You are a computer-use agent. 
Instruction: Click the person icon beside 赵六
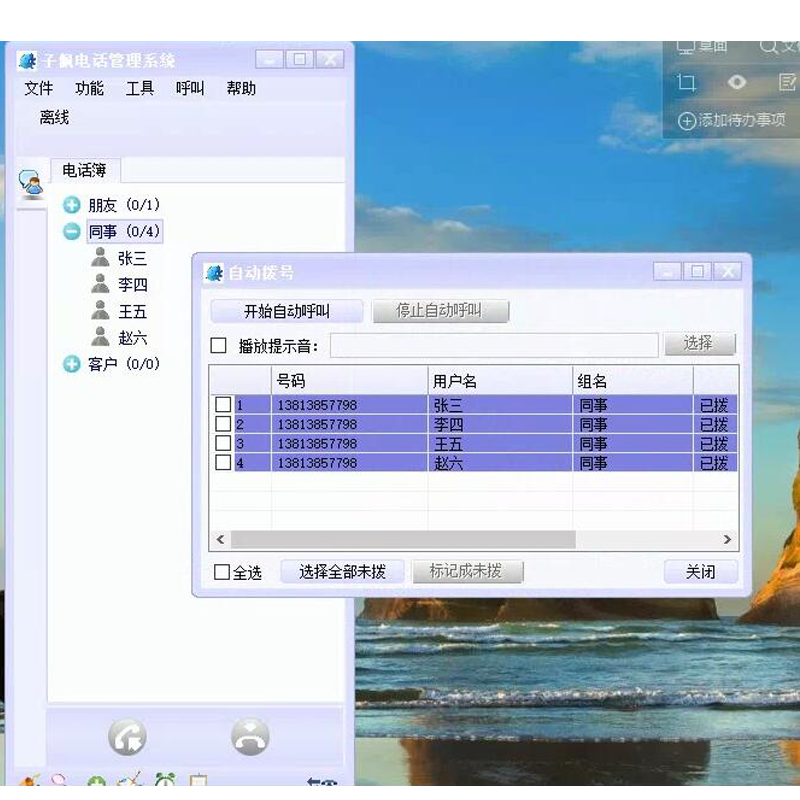100,337
